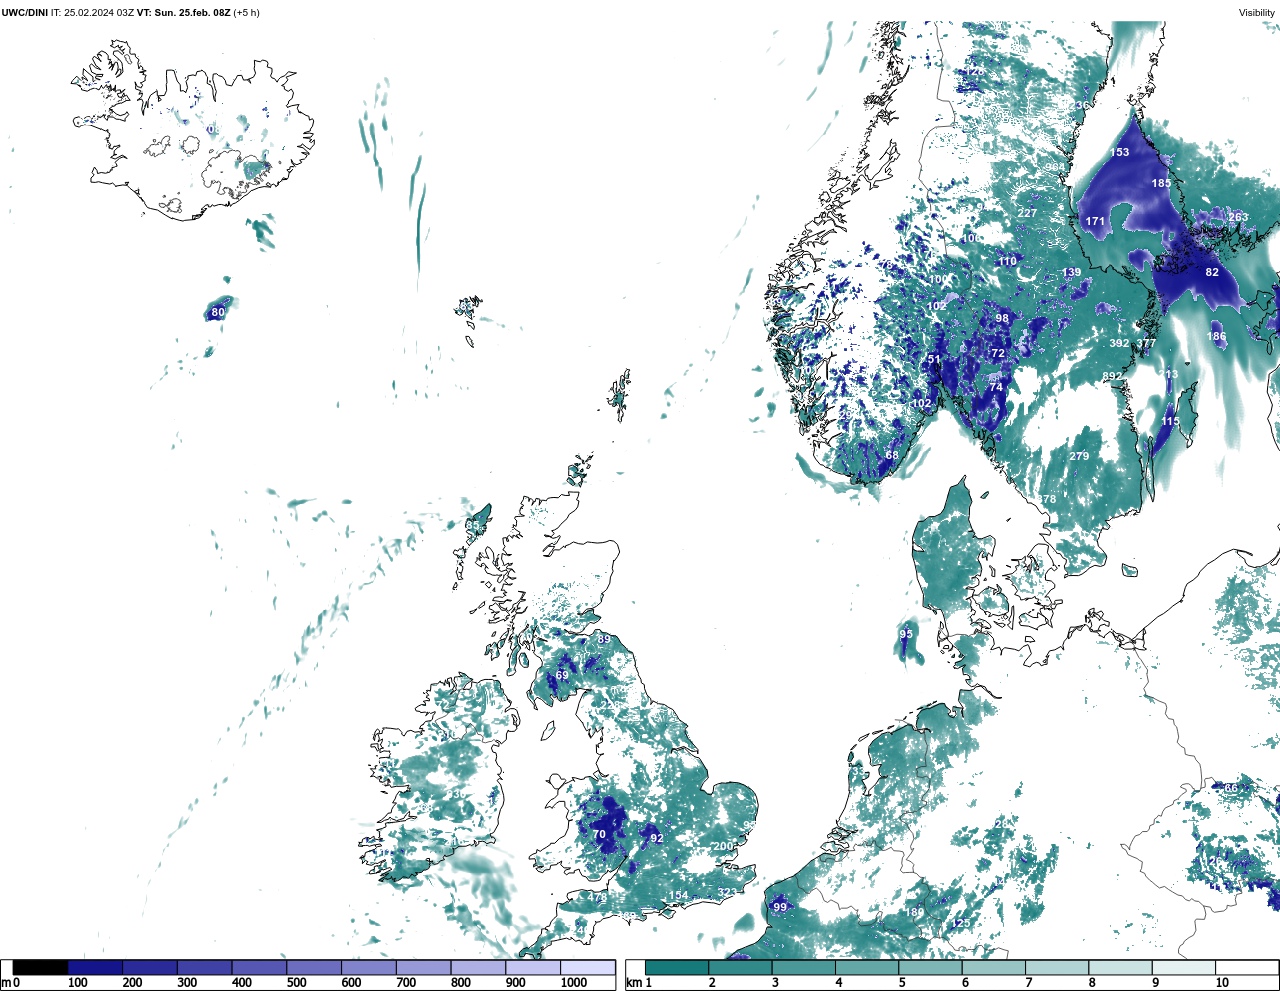Click the valid time 'Sun. 25.feb. 08Z' text
The height and width of the screenshot is (991, 1280).
(x=191, y=13)
